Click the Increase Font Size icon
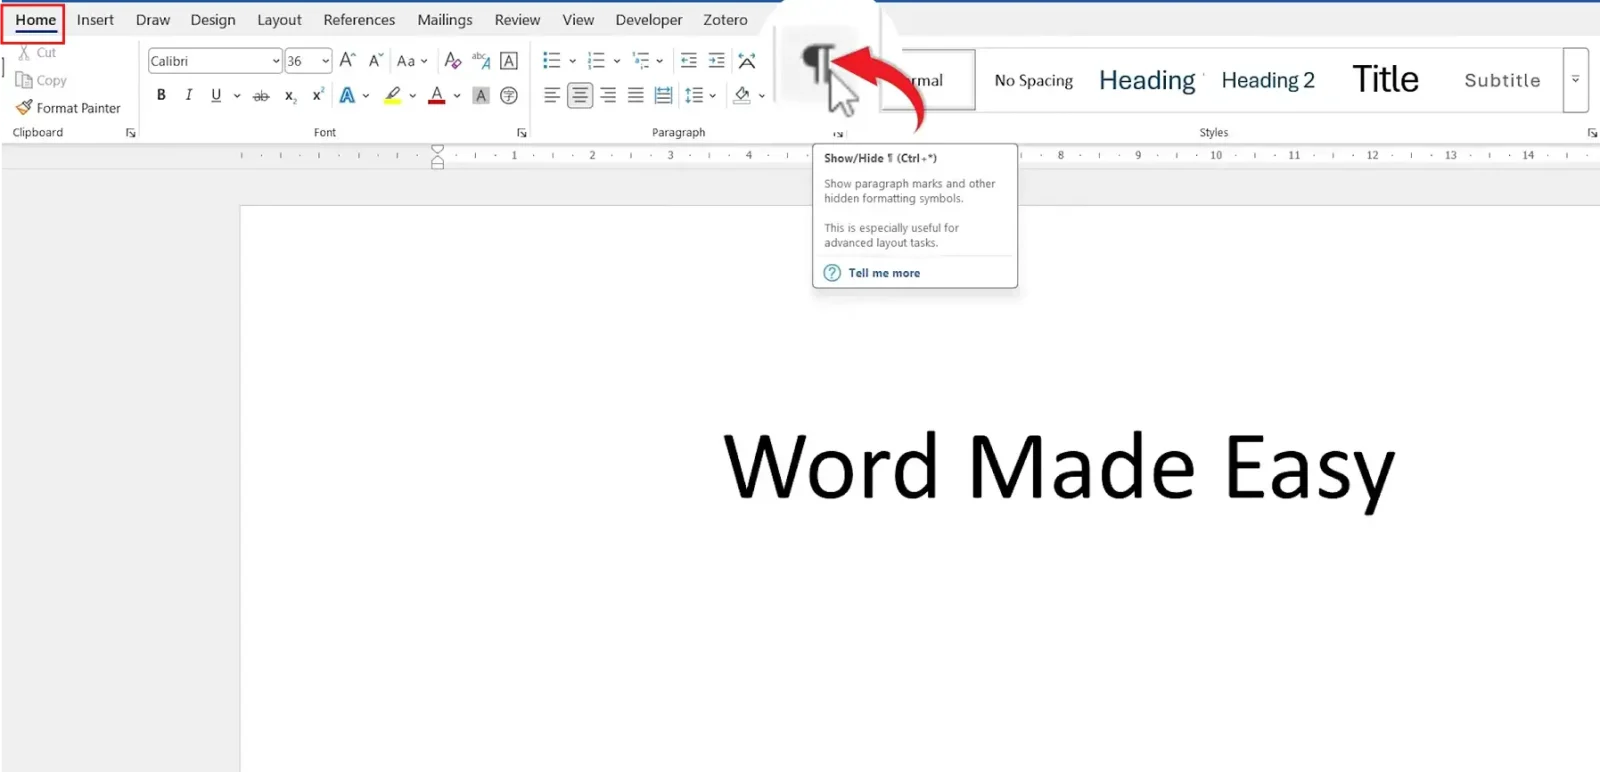The height and width of the screenshot is (772, 1600). (347, 60)
